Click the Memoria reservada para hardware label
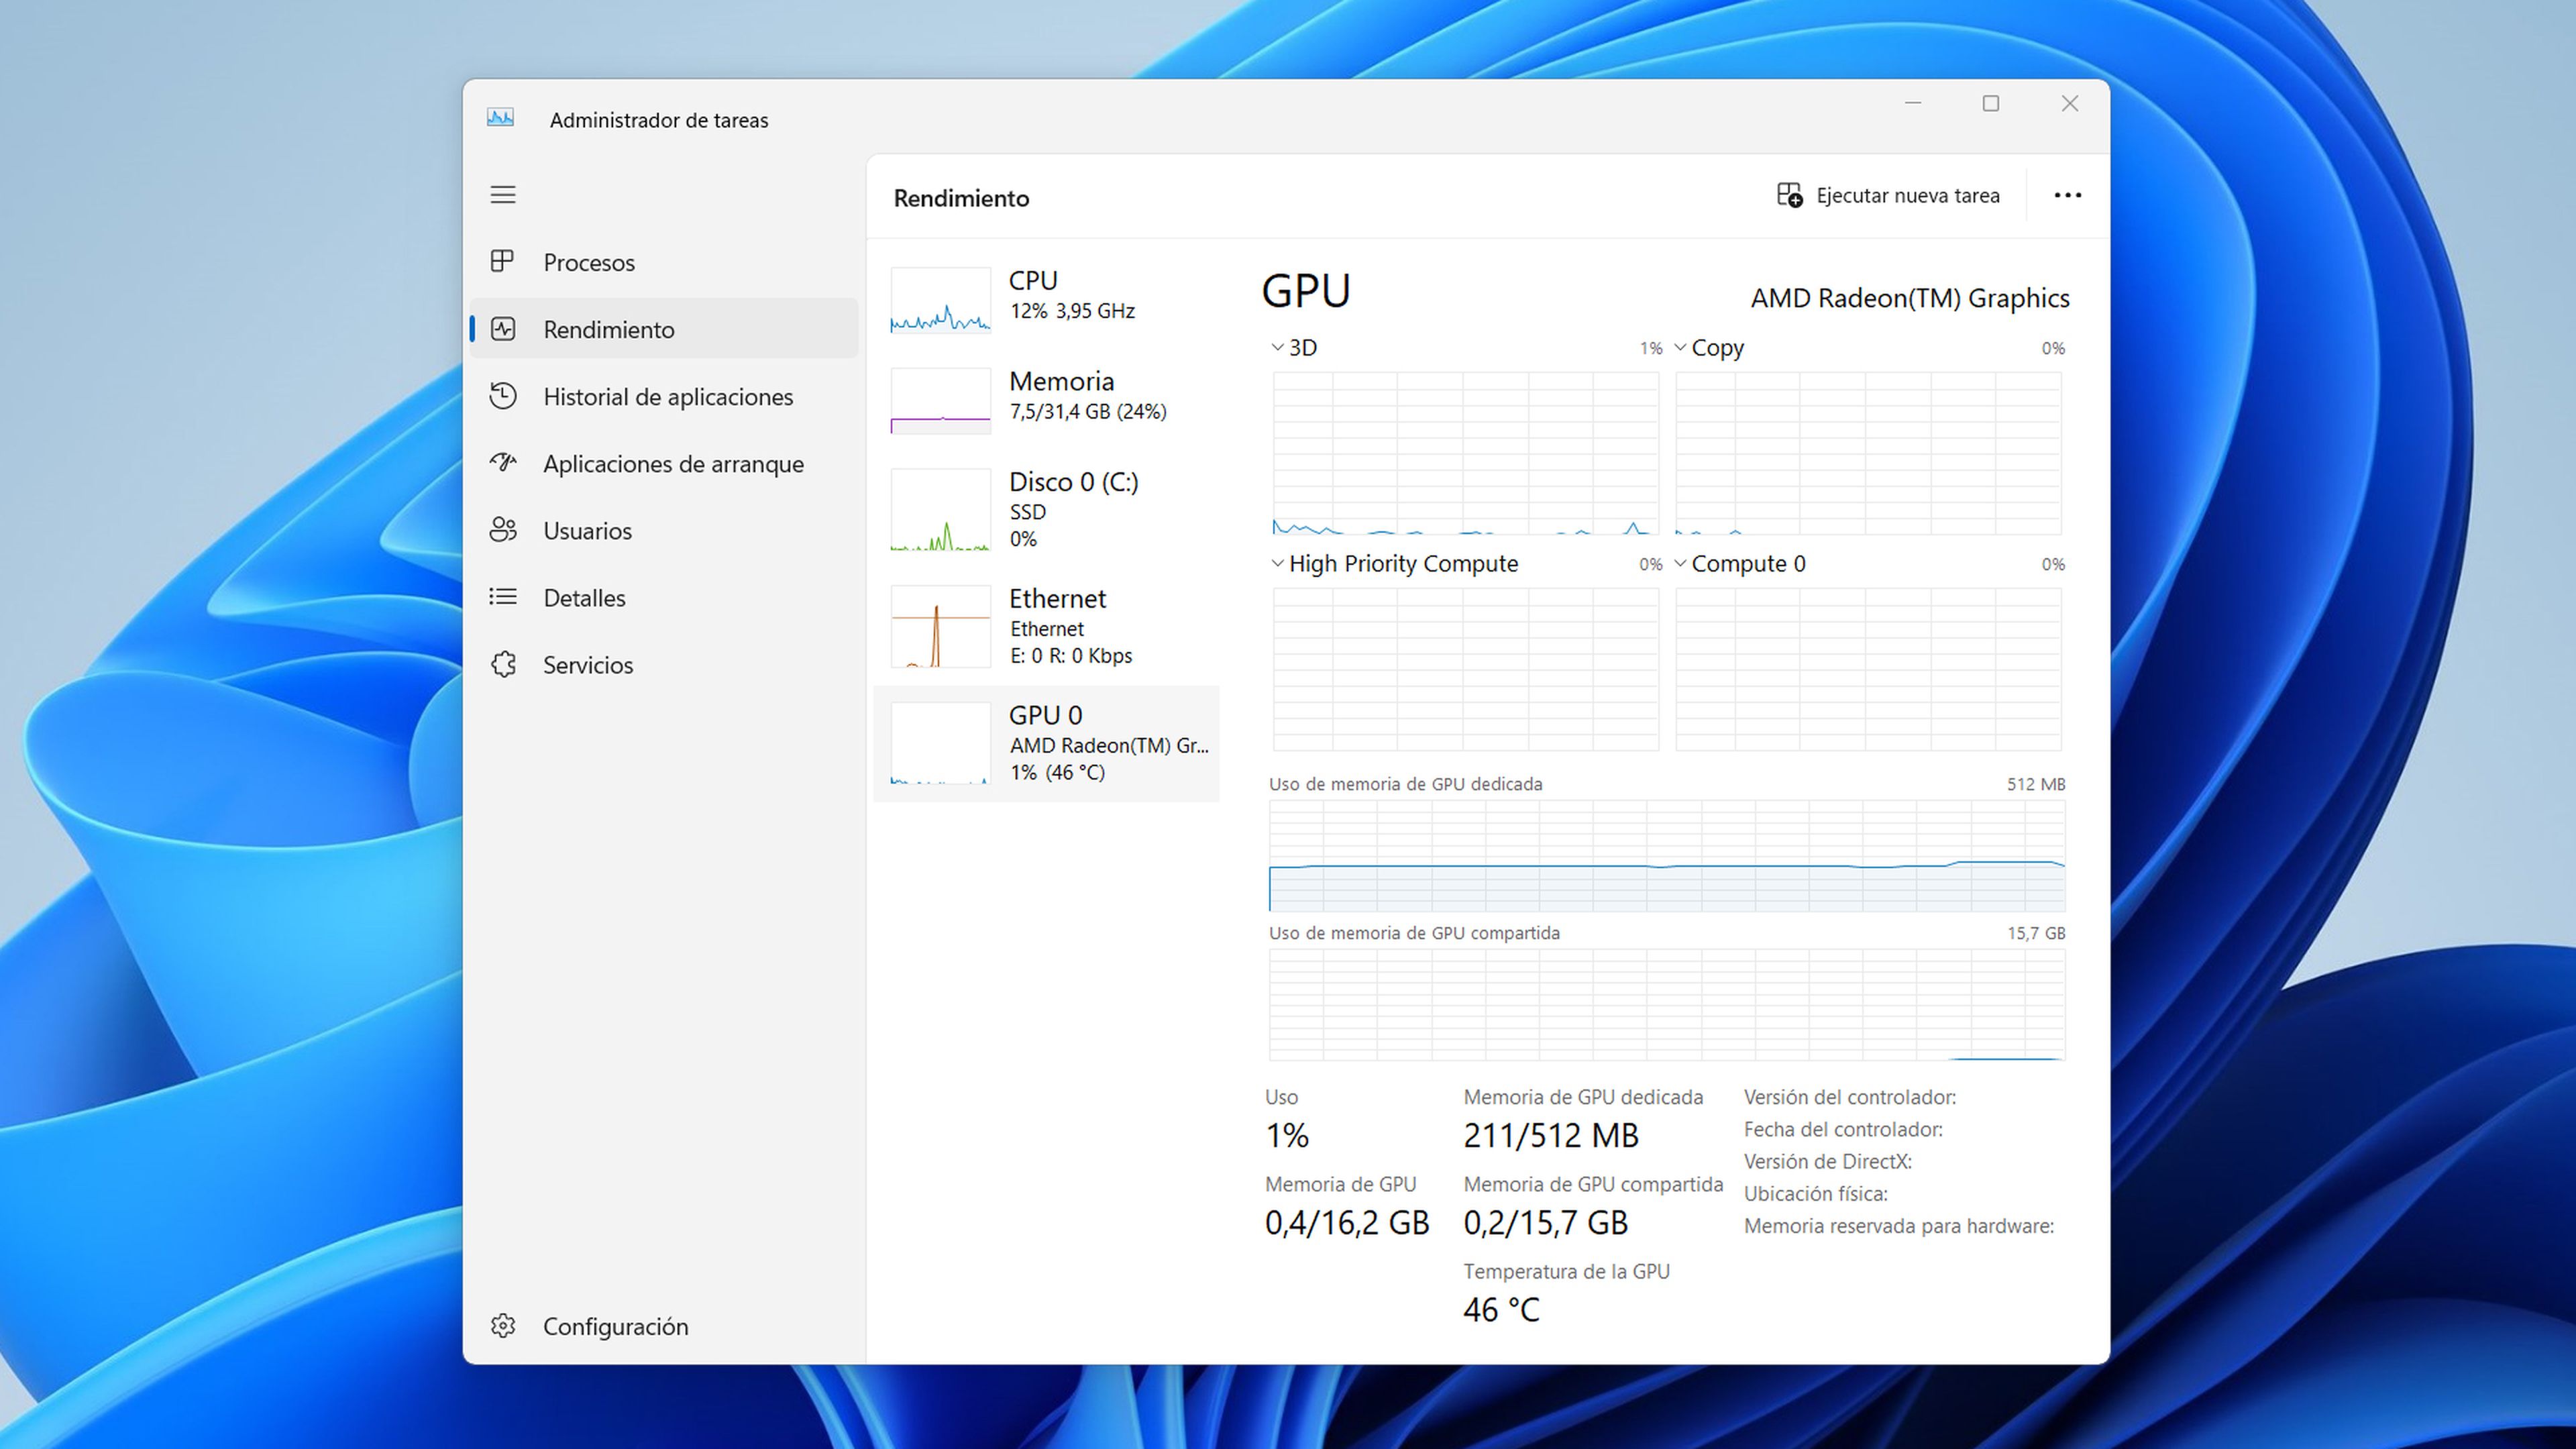The height and width of the screenshot is (1449, 2576). (x=1899, y=1226)
